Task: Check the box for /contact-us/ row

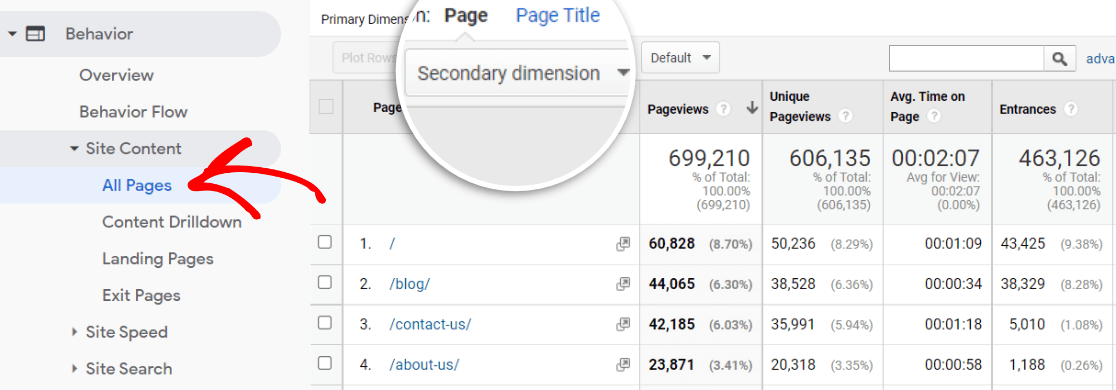Action: pos(325,323)
